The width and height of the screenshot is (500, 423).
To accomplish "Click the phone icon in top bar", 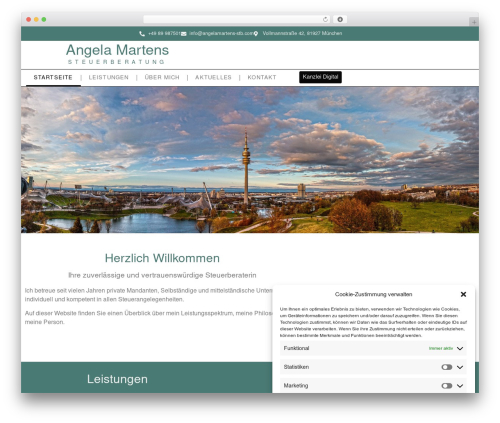I will (x=142, y=34).
